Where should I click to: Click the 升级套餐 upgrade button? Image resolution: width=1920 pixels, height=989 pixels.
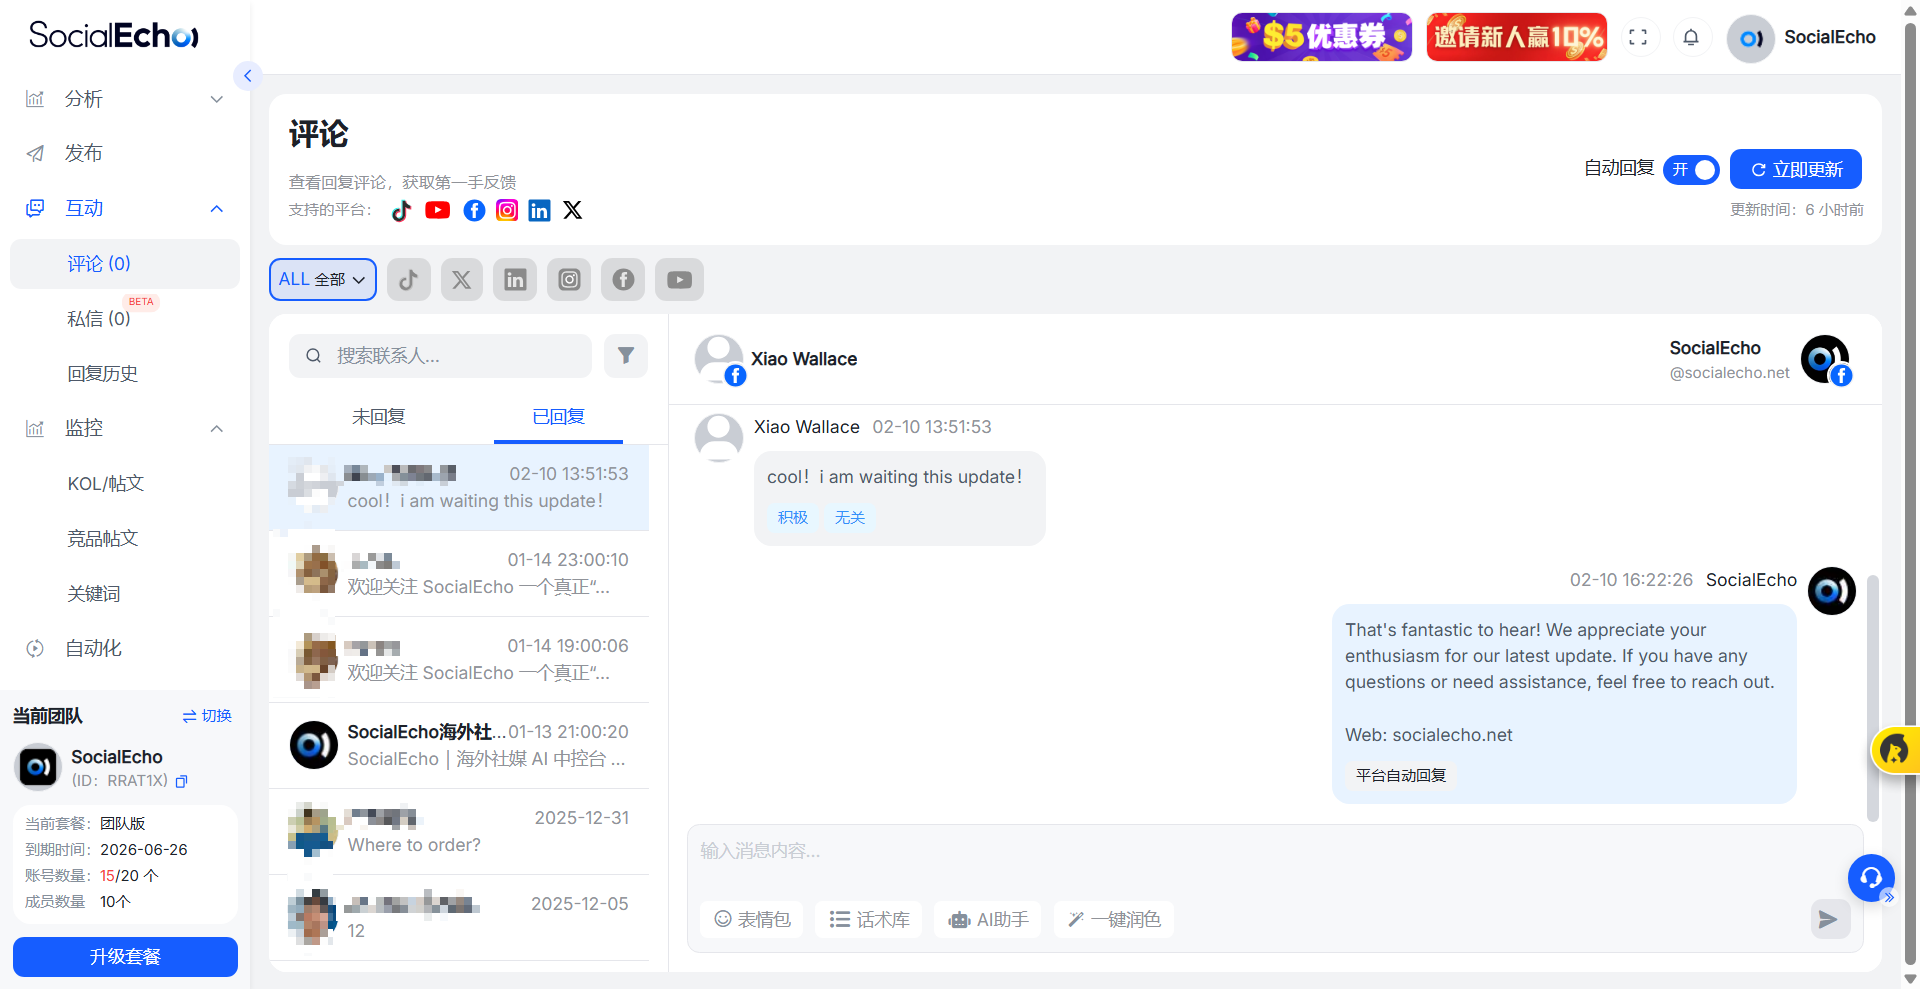(x=125, y=957)
